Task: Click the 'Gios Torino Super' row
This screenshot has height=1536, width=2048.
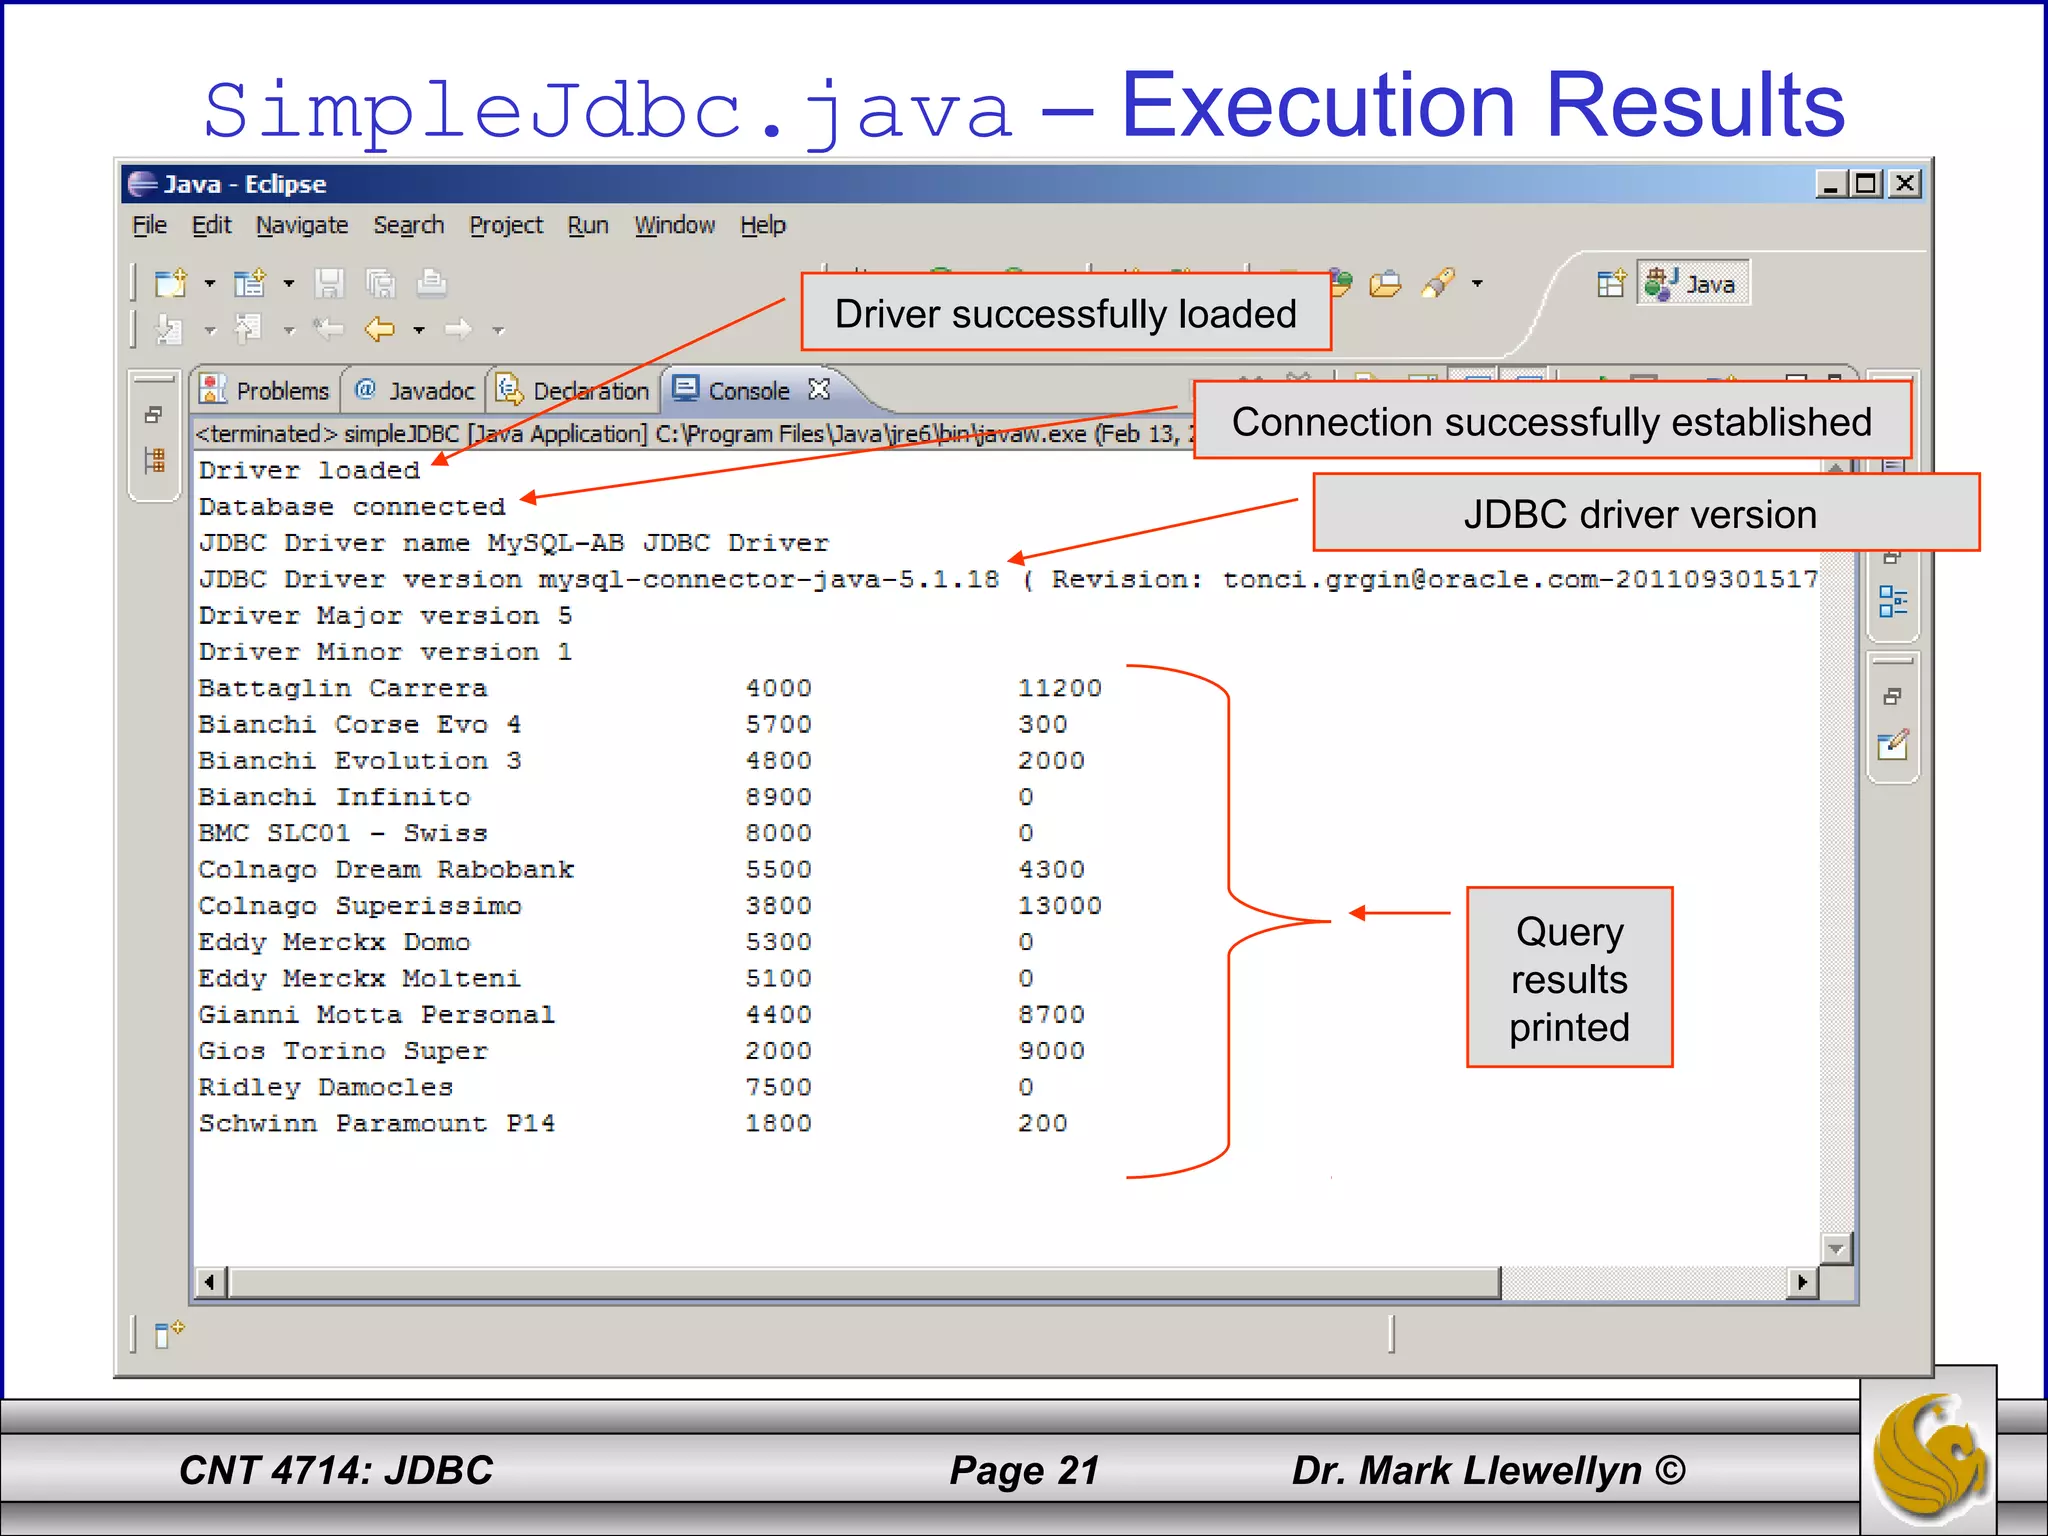Action: (642, 1051)
